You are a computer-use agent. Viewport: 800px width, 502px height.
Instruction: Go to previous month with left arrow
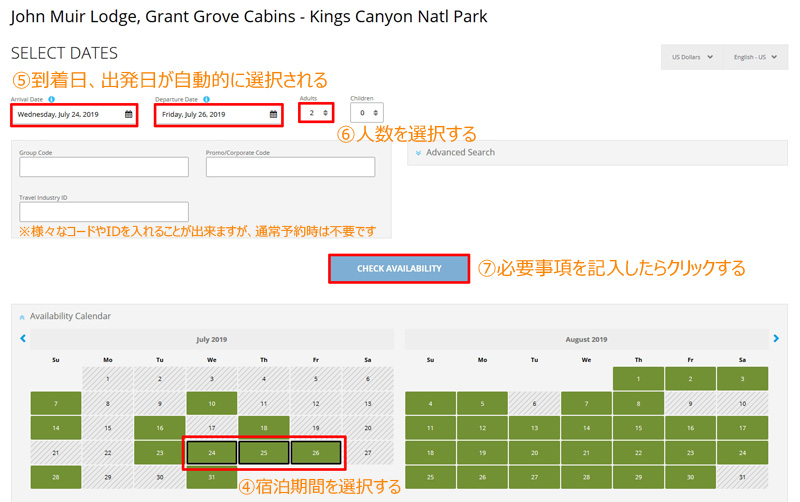[23, 338]
